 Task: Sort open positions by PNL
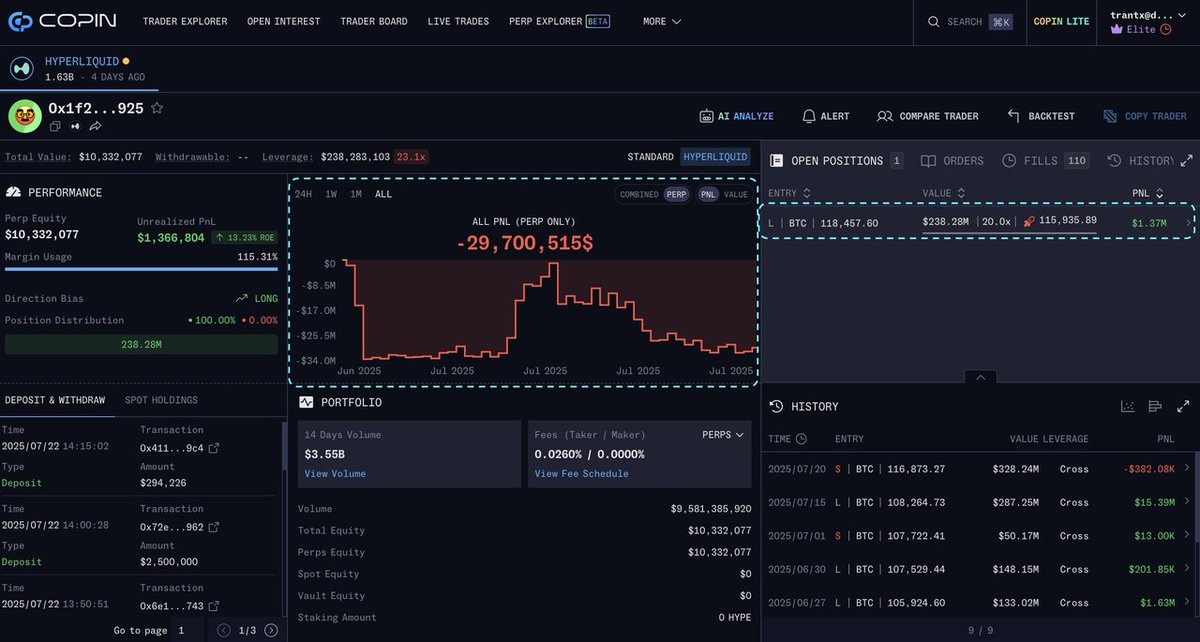pos(1148,193)
